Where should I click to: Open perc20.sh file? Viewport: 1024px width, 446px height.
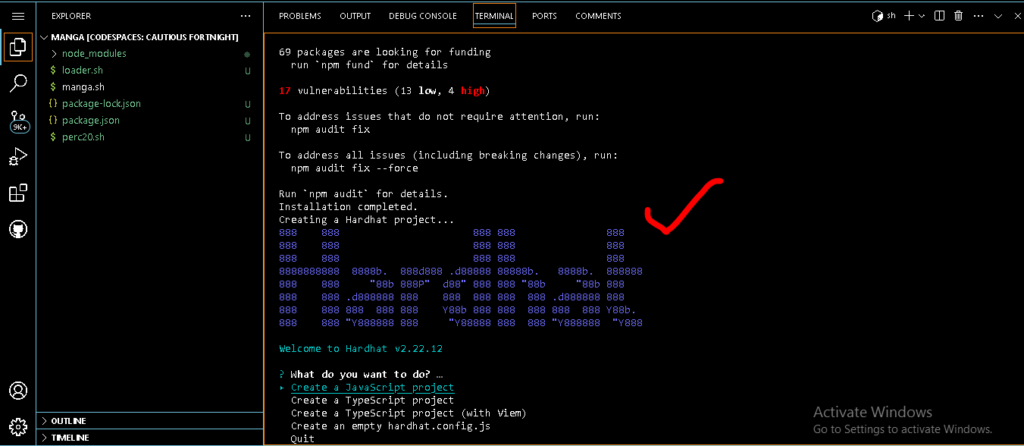click(x=150, y=138)
